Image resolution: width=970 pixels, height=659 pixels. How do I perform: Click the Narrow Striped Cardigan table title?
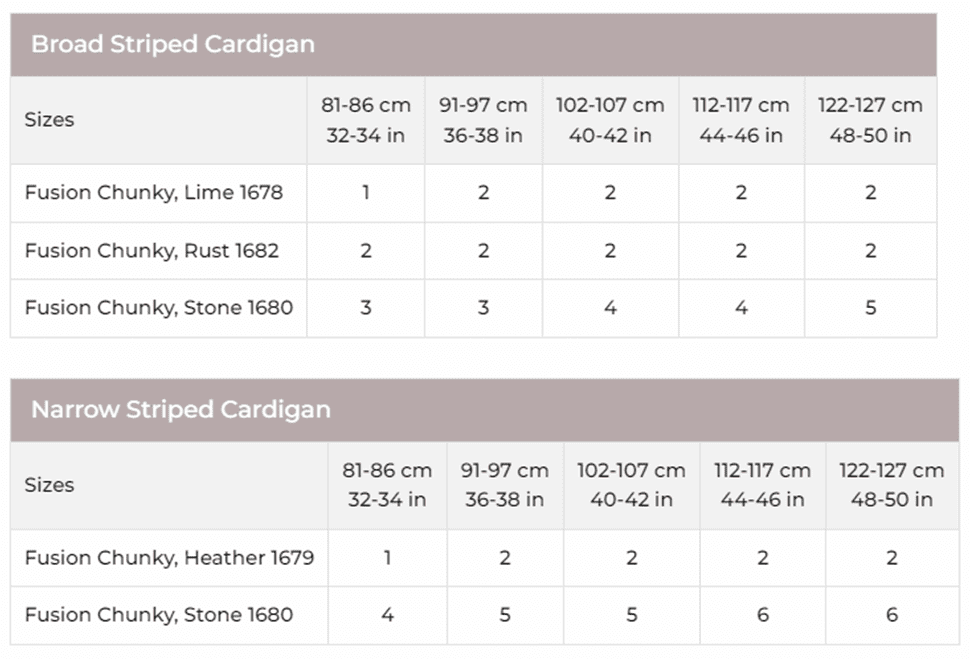pos(181,410)
